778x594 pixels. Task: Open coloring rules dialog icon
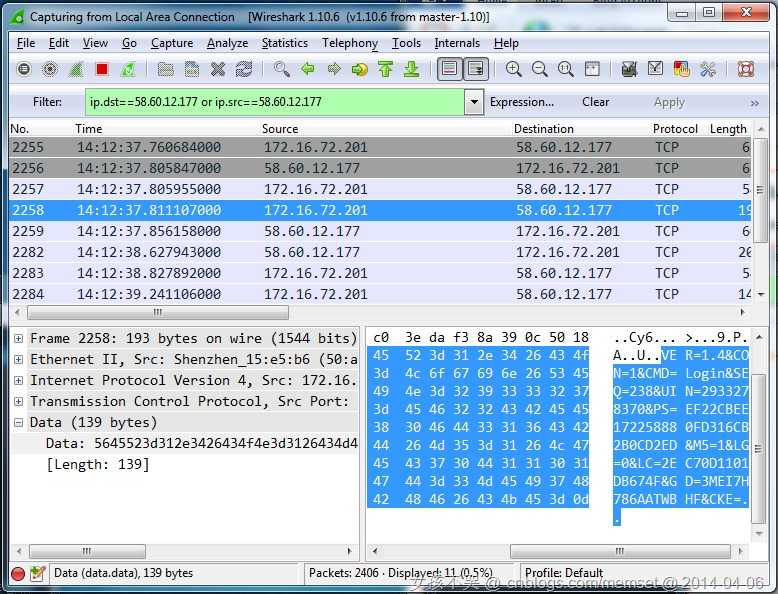(x=682, y=69)
